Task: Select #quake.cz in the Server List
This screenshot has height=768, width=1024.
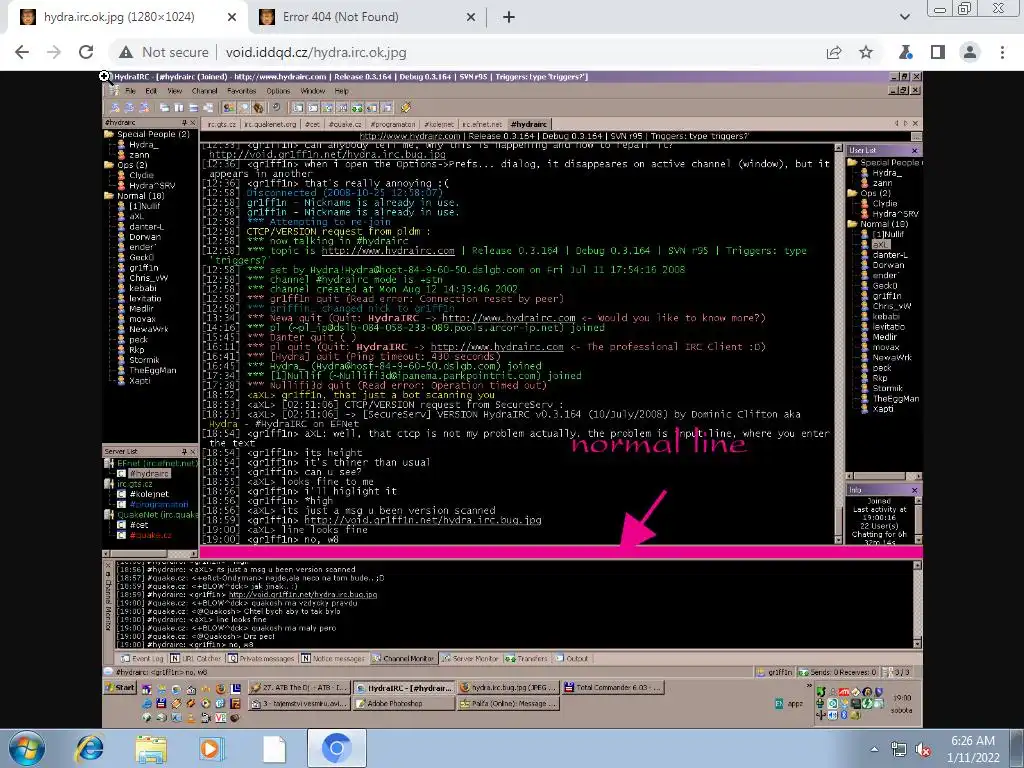Action: 150,536
